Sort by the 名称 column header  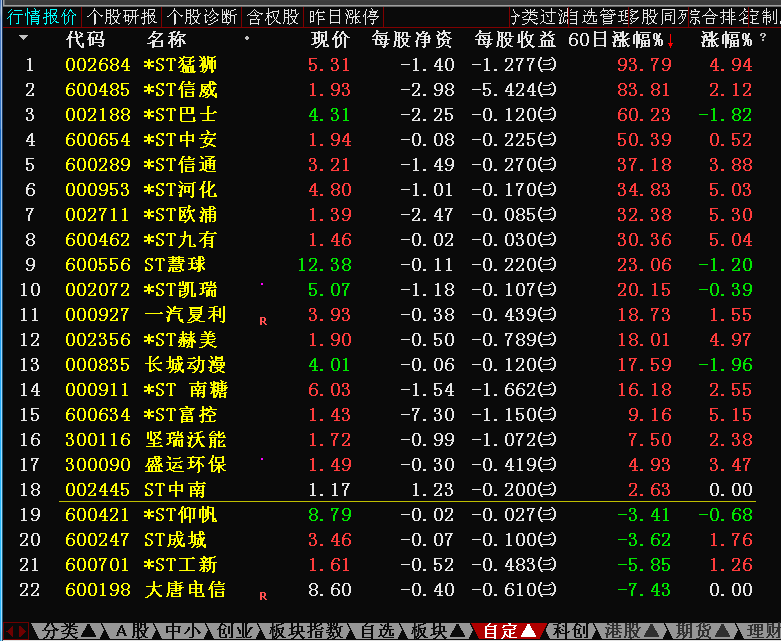167,39
